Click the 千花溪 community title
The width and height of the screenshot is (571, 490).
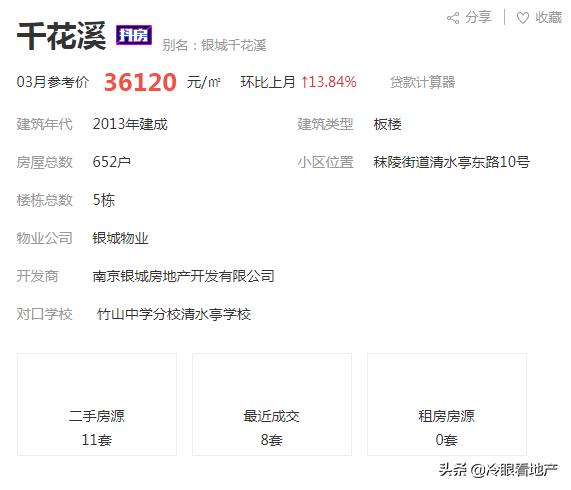pyautogui.click(x=62, y=36)
